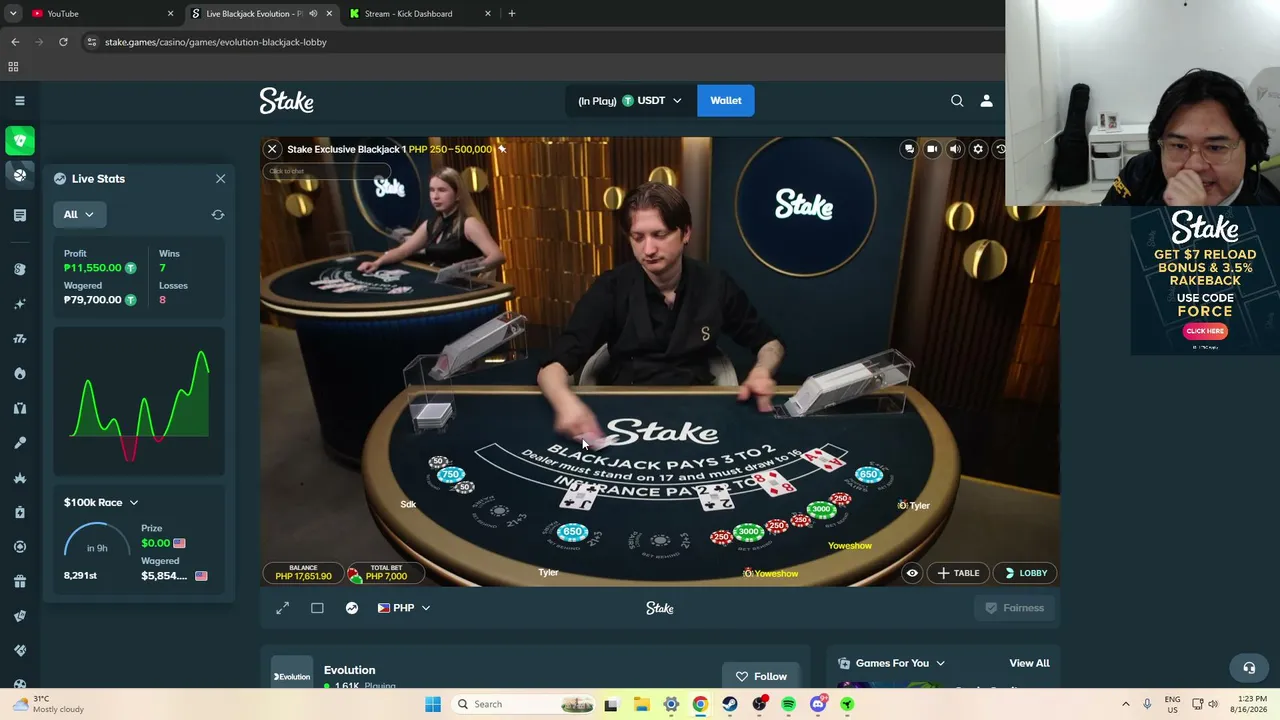Open the gift box promotions sidebar icon
The height and width of the screenshot is (720, 1280).
19,581
